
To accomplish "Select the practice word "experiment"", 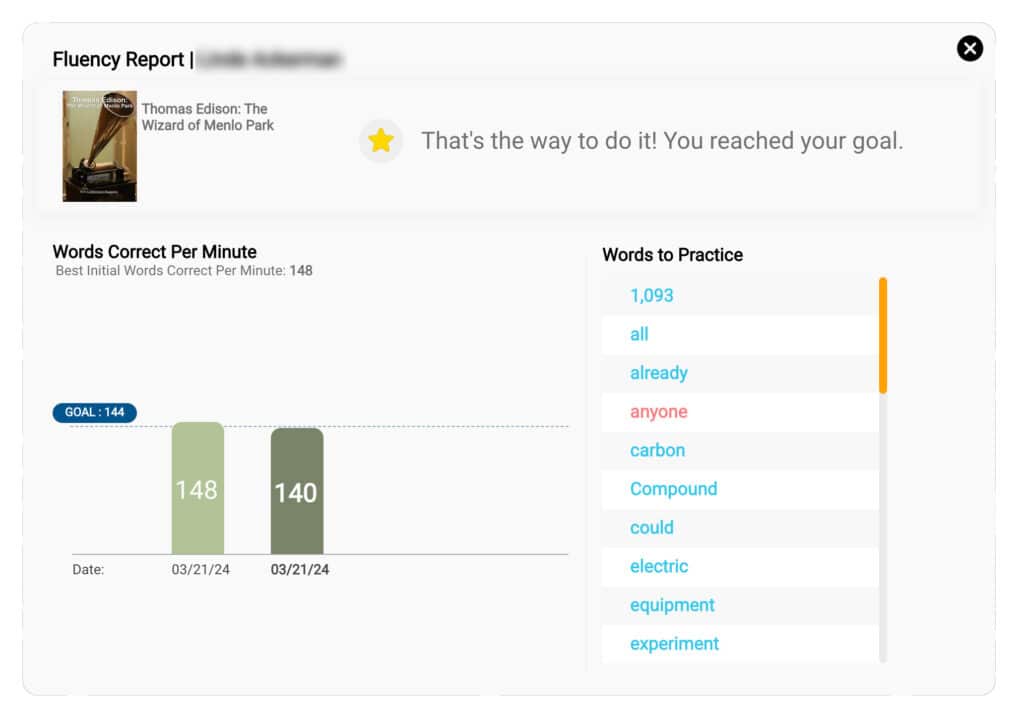I will pyautogui.click(x=674, y=644).
